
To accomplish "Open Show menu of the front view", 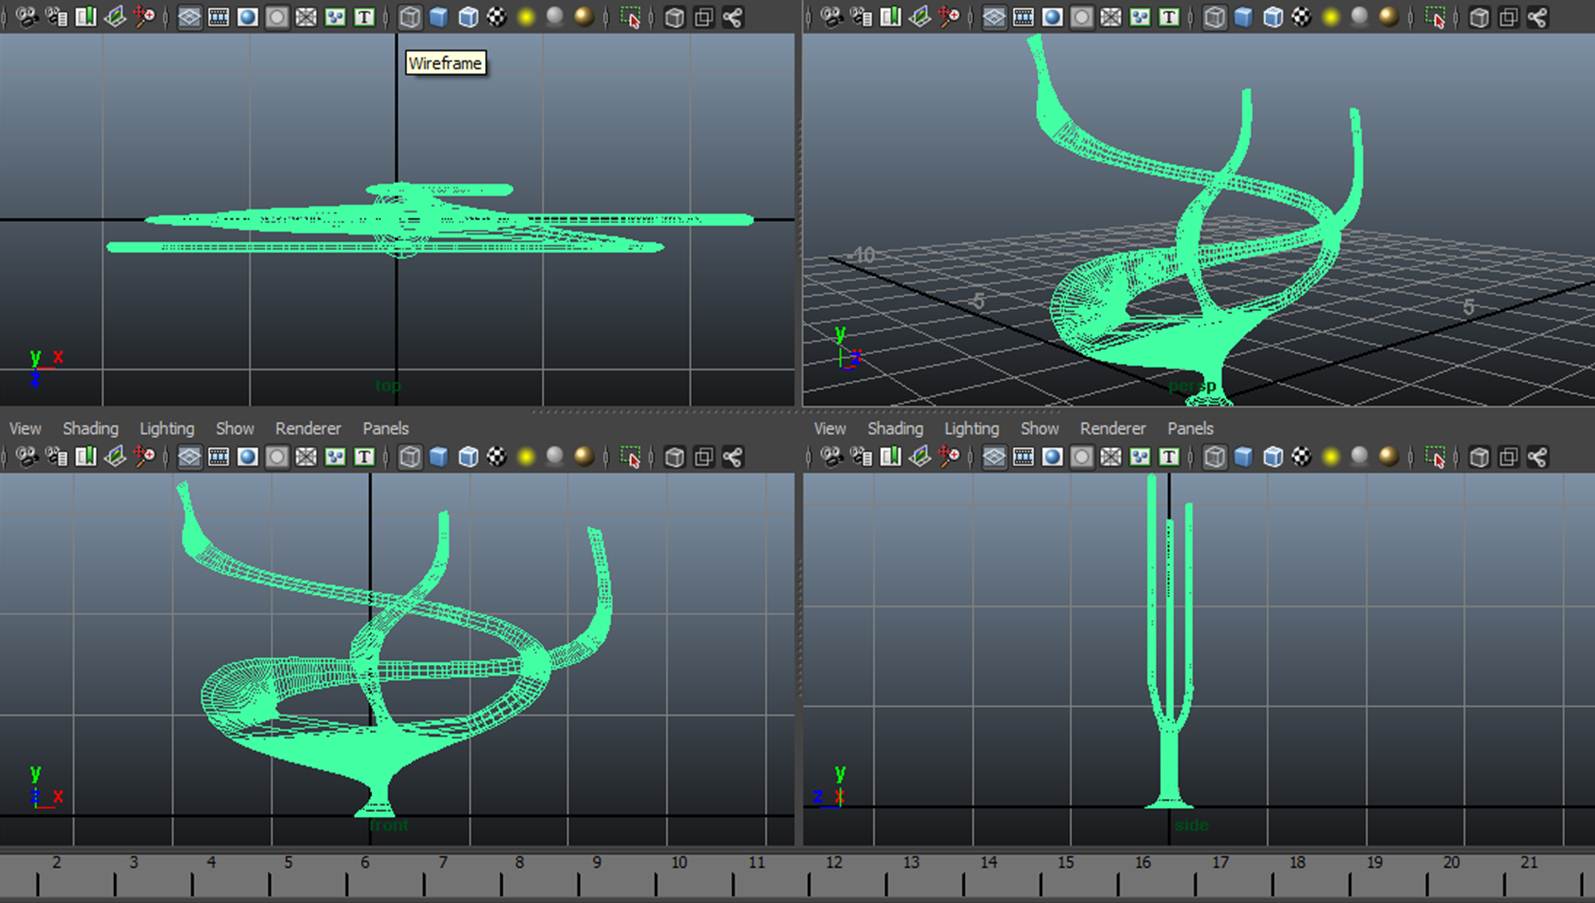I will (x=235, y=428).
